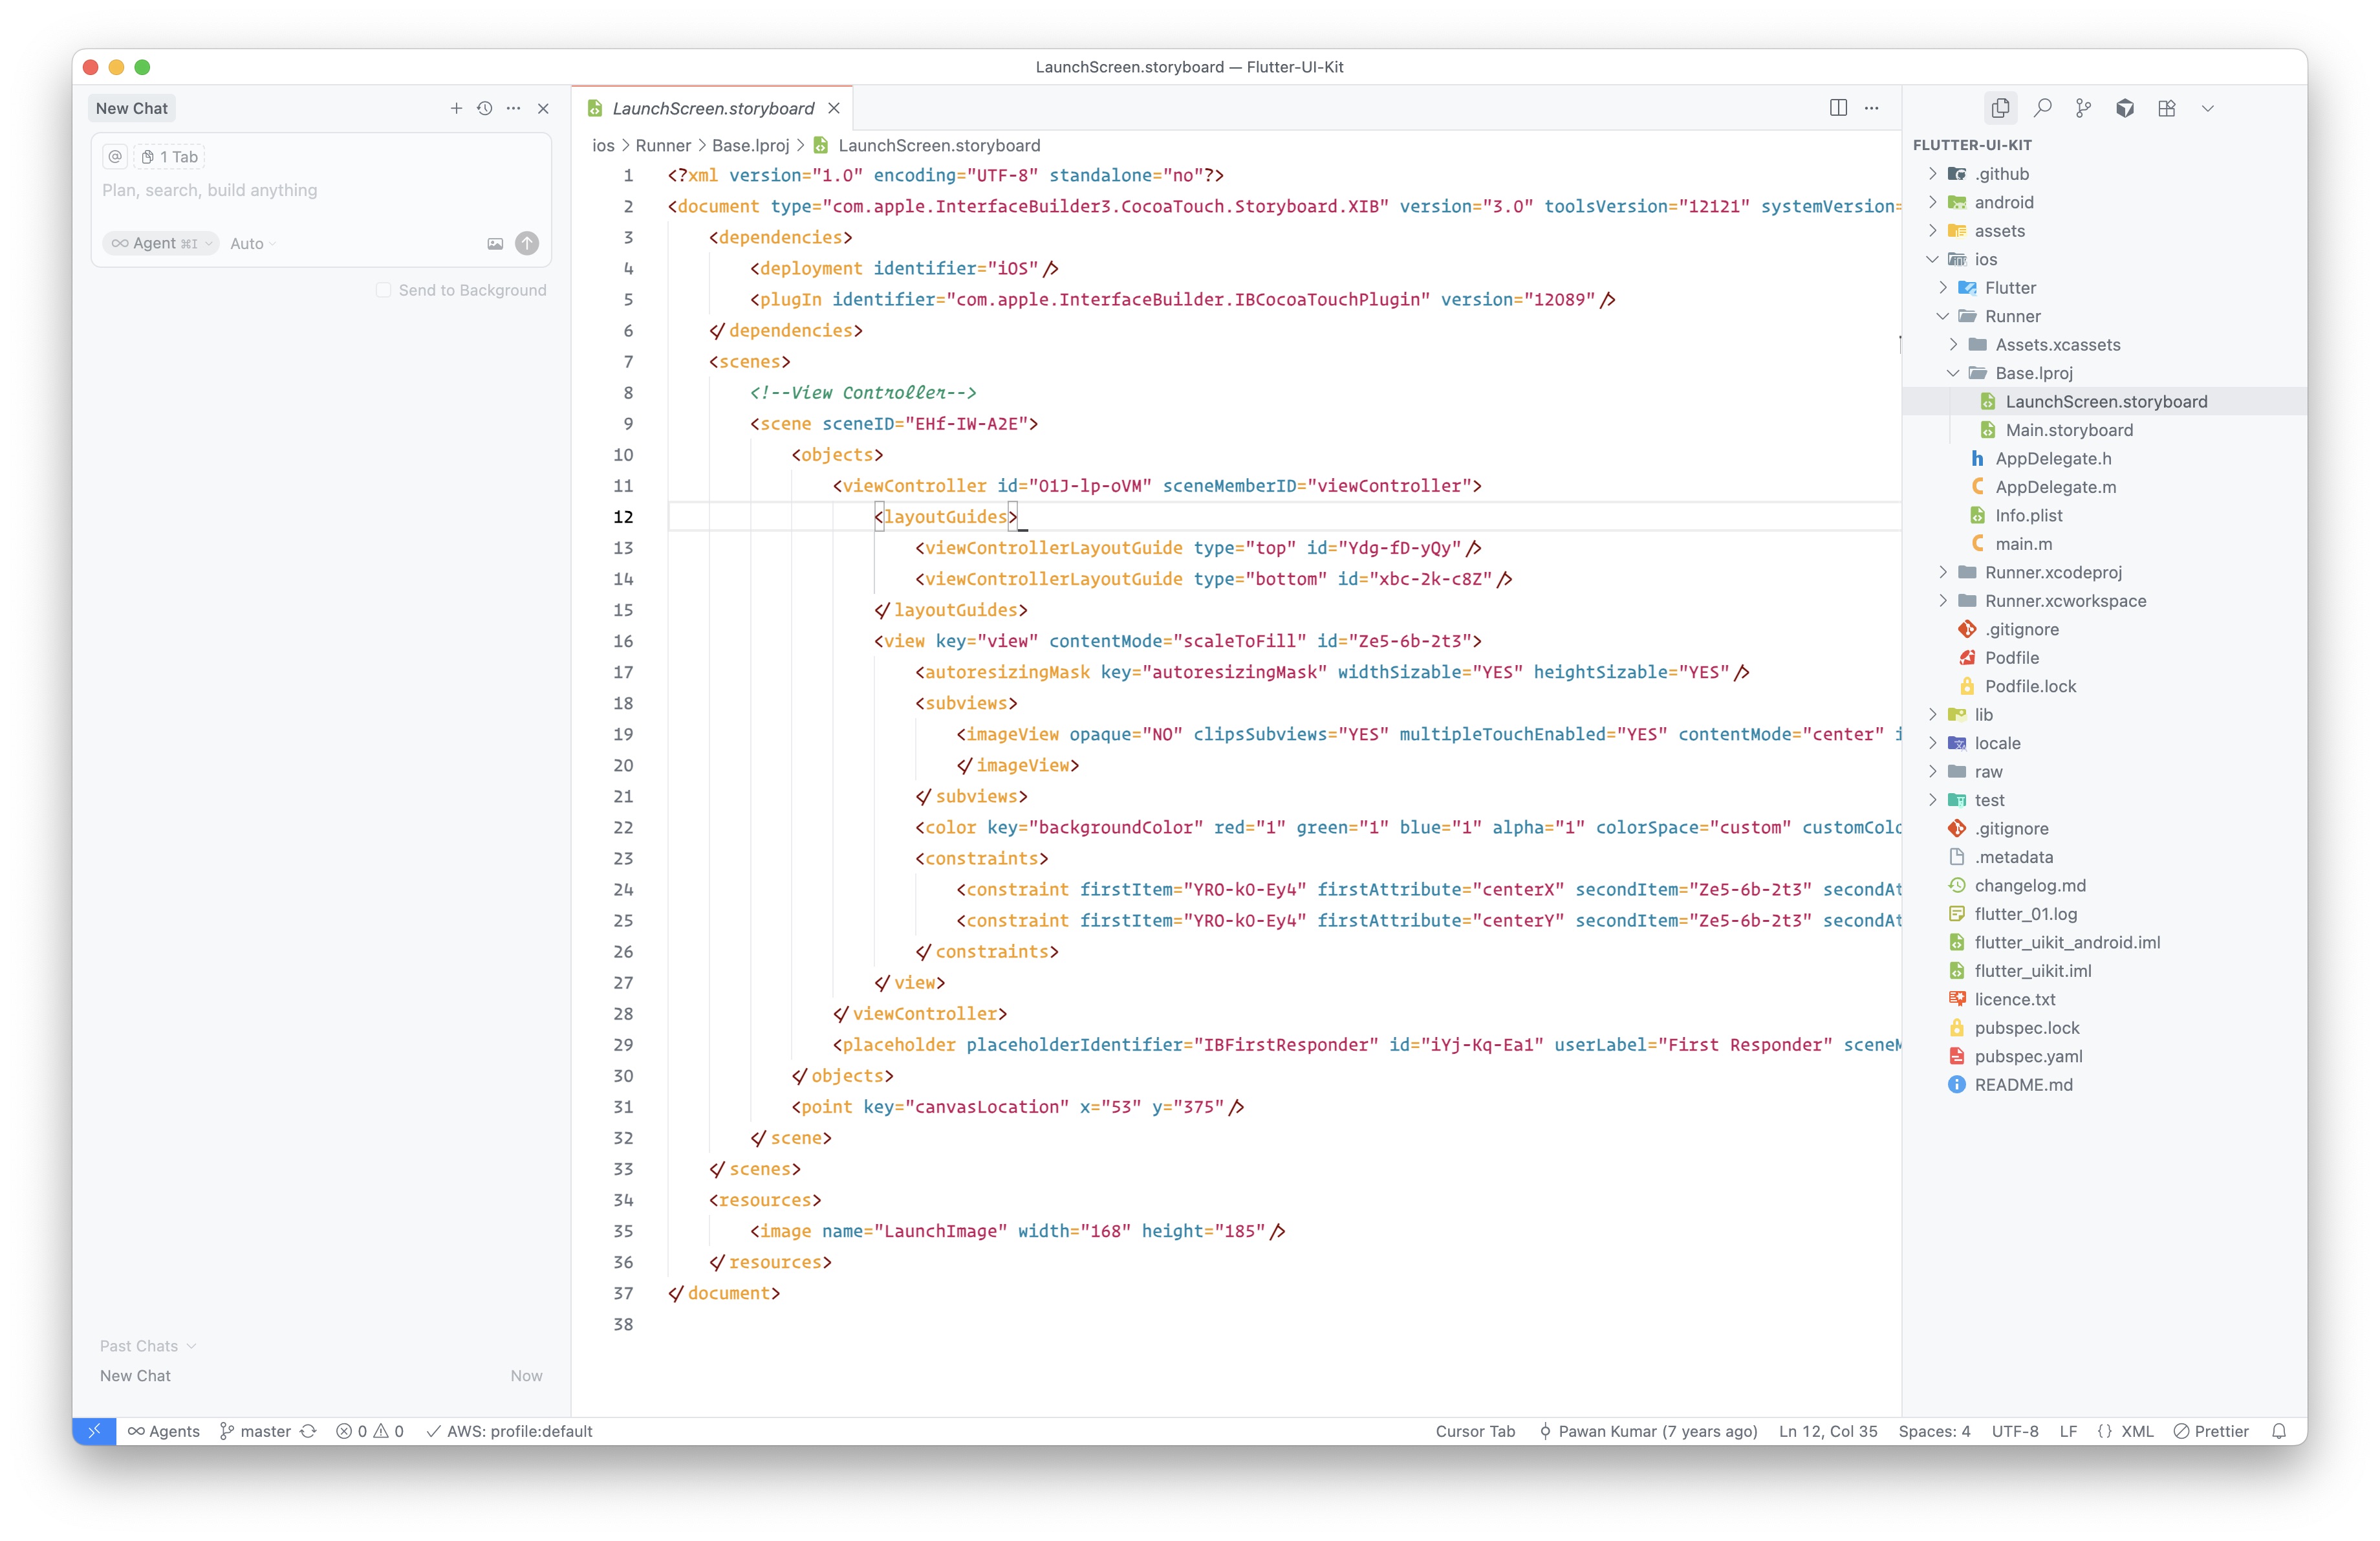Open Main.storyboard in file tree
The width and height of the screenshot is (2380, 1541).
(2068, 430)
